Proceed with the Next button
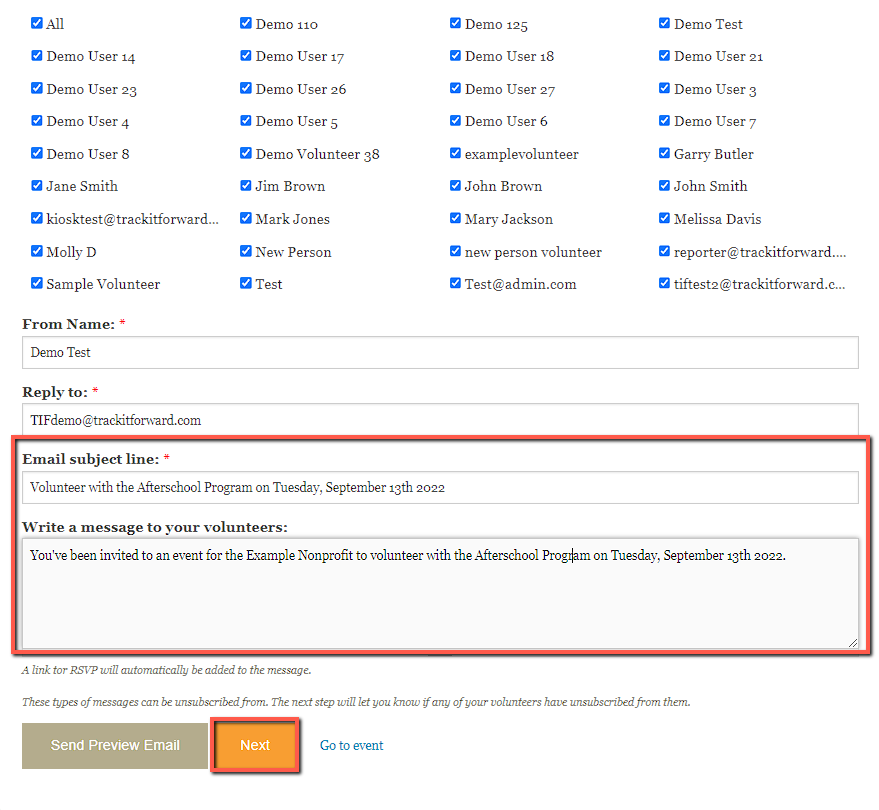The image size is (879, 810). [255, 746]
